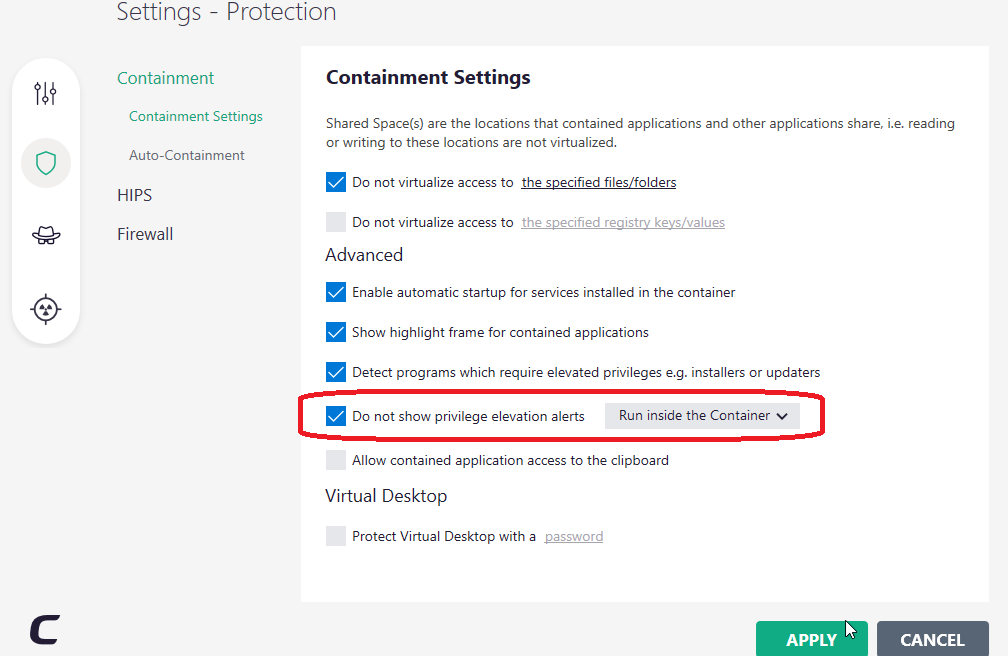Screen dimensions: 1008x656
Task: Open the Firewall section
Action: click(145, 234)
